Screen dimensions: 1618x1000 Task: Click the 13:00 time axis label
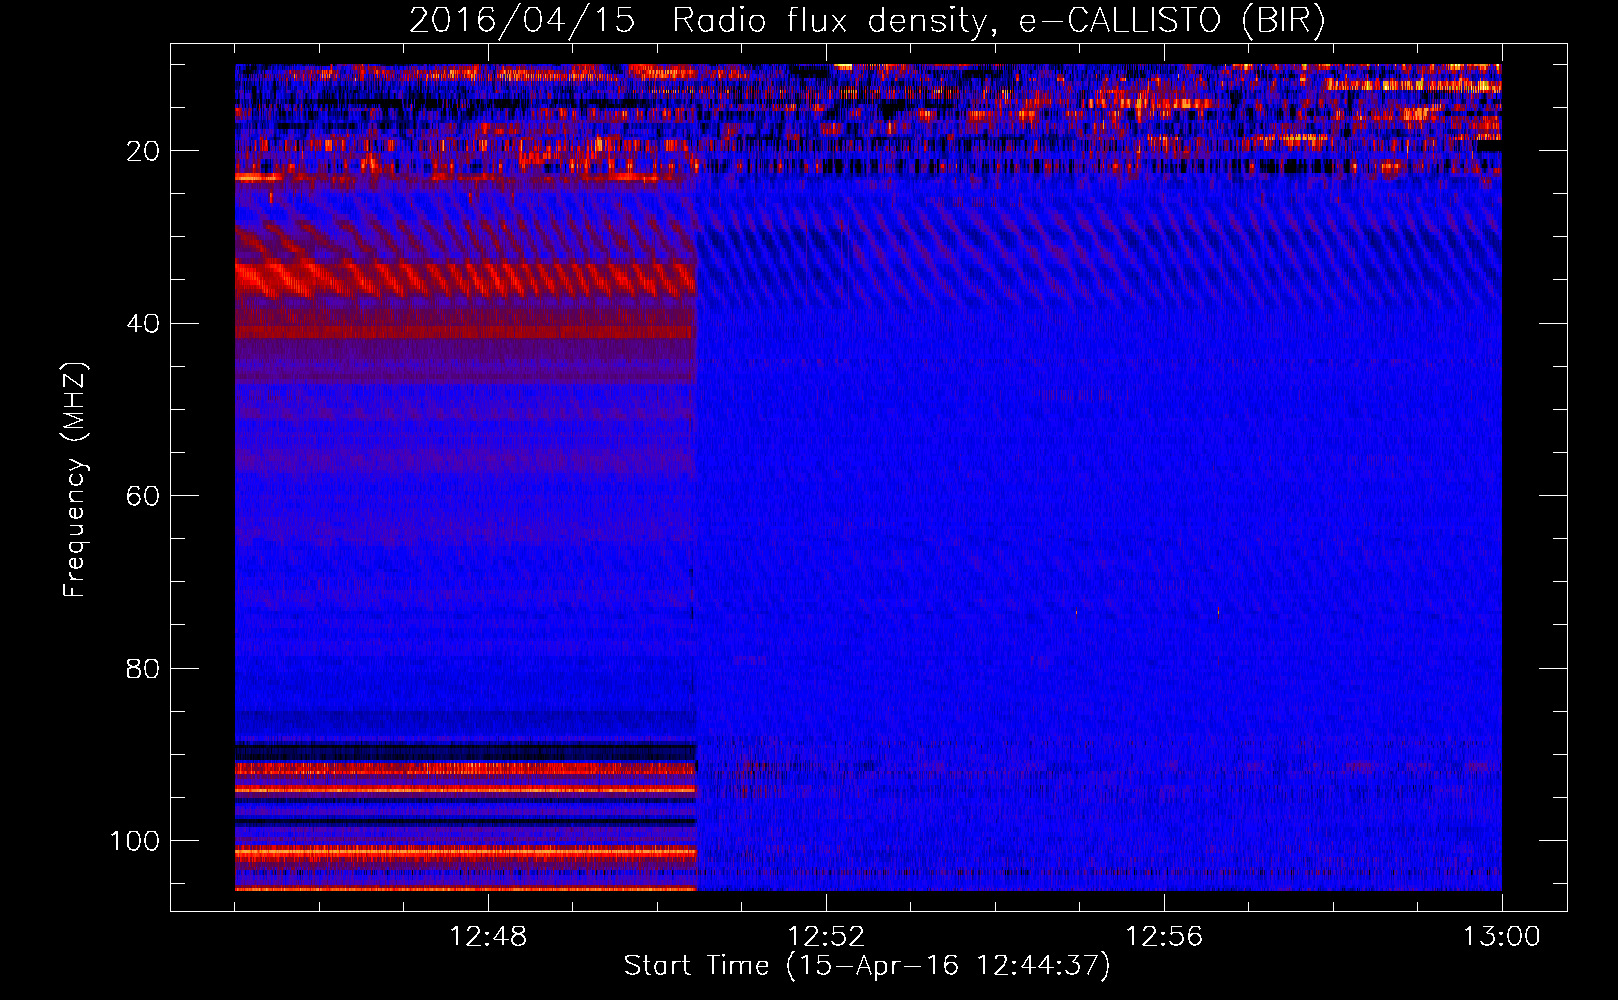point(1502,937)
